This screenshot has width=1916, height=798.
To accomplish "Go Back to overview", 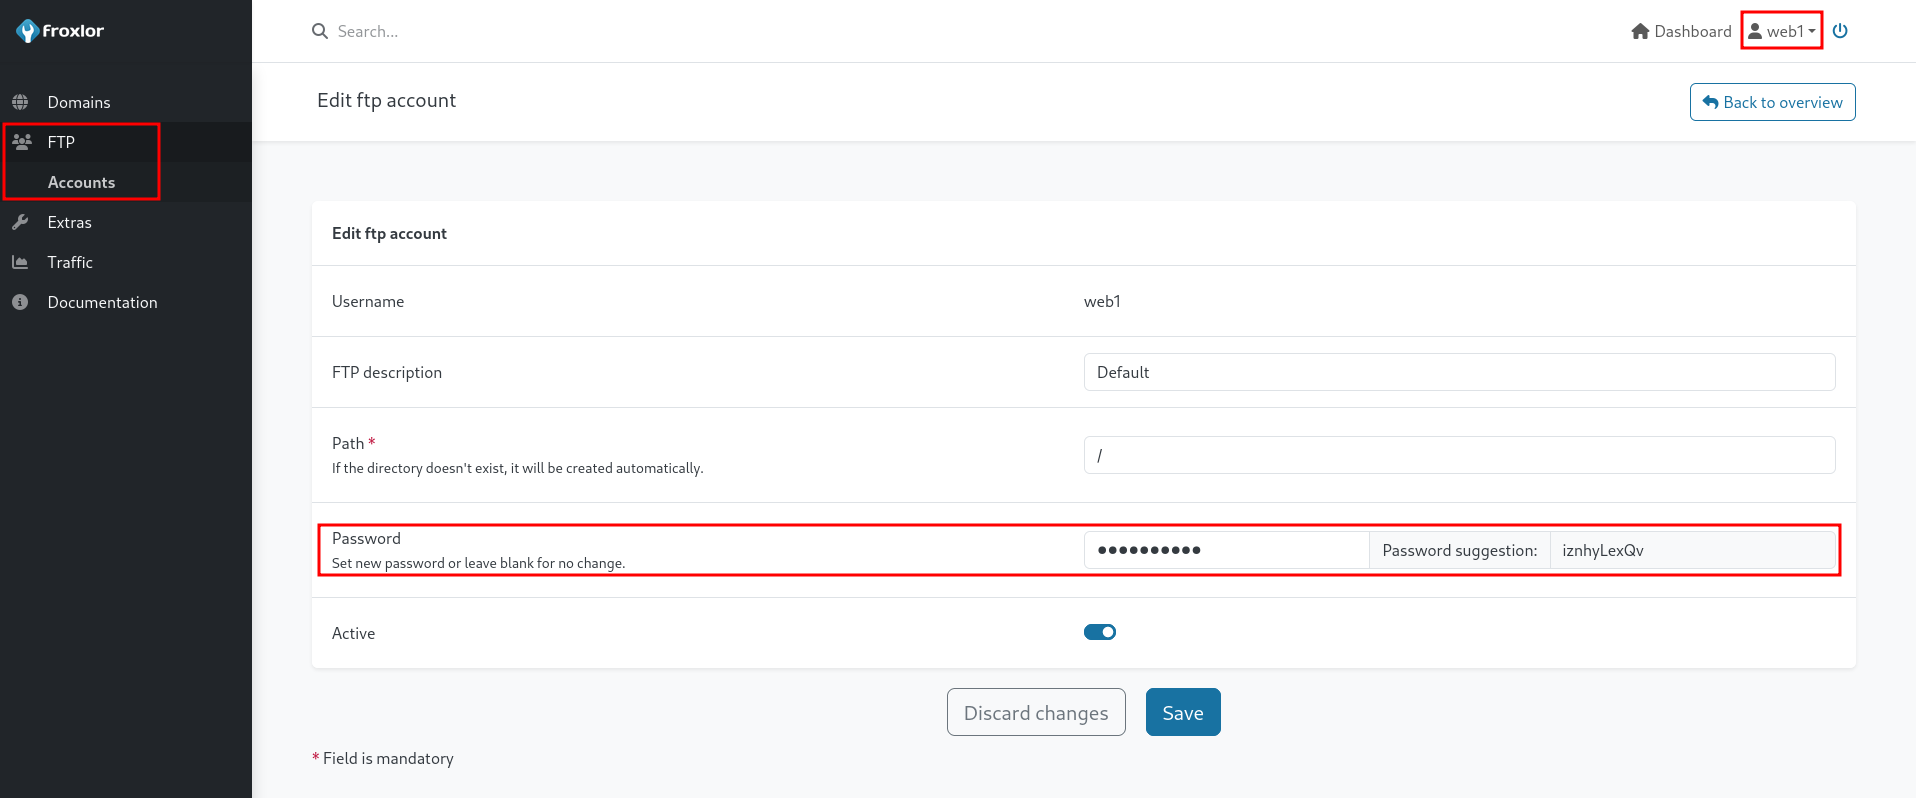I will tap(1772, 102).
